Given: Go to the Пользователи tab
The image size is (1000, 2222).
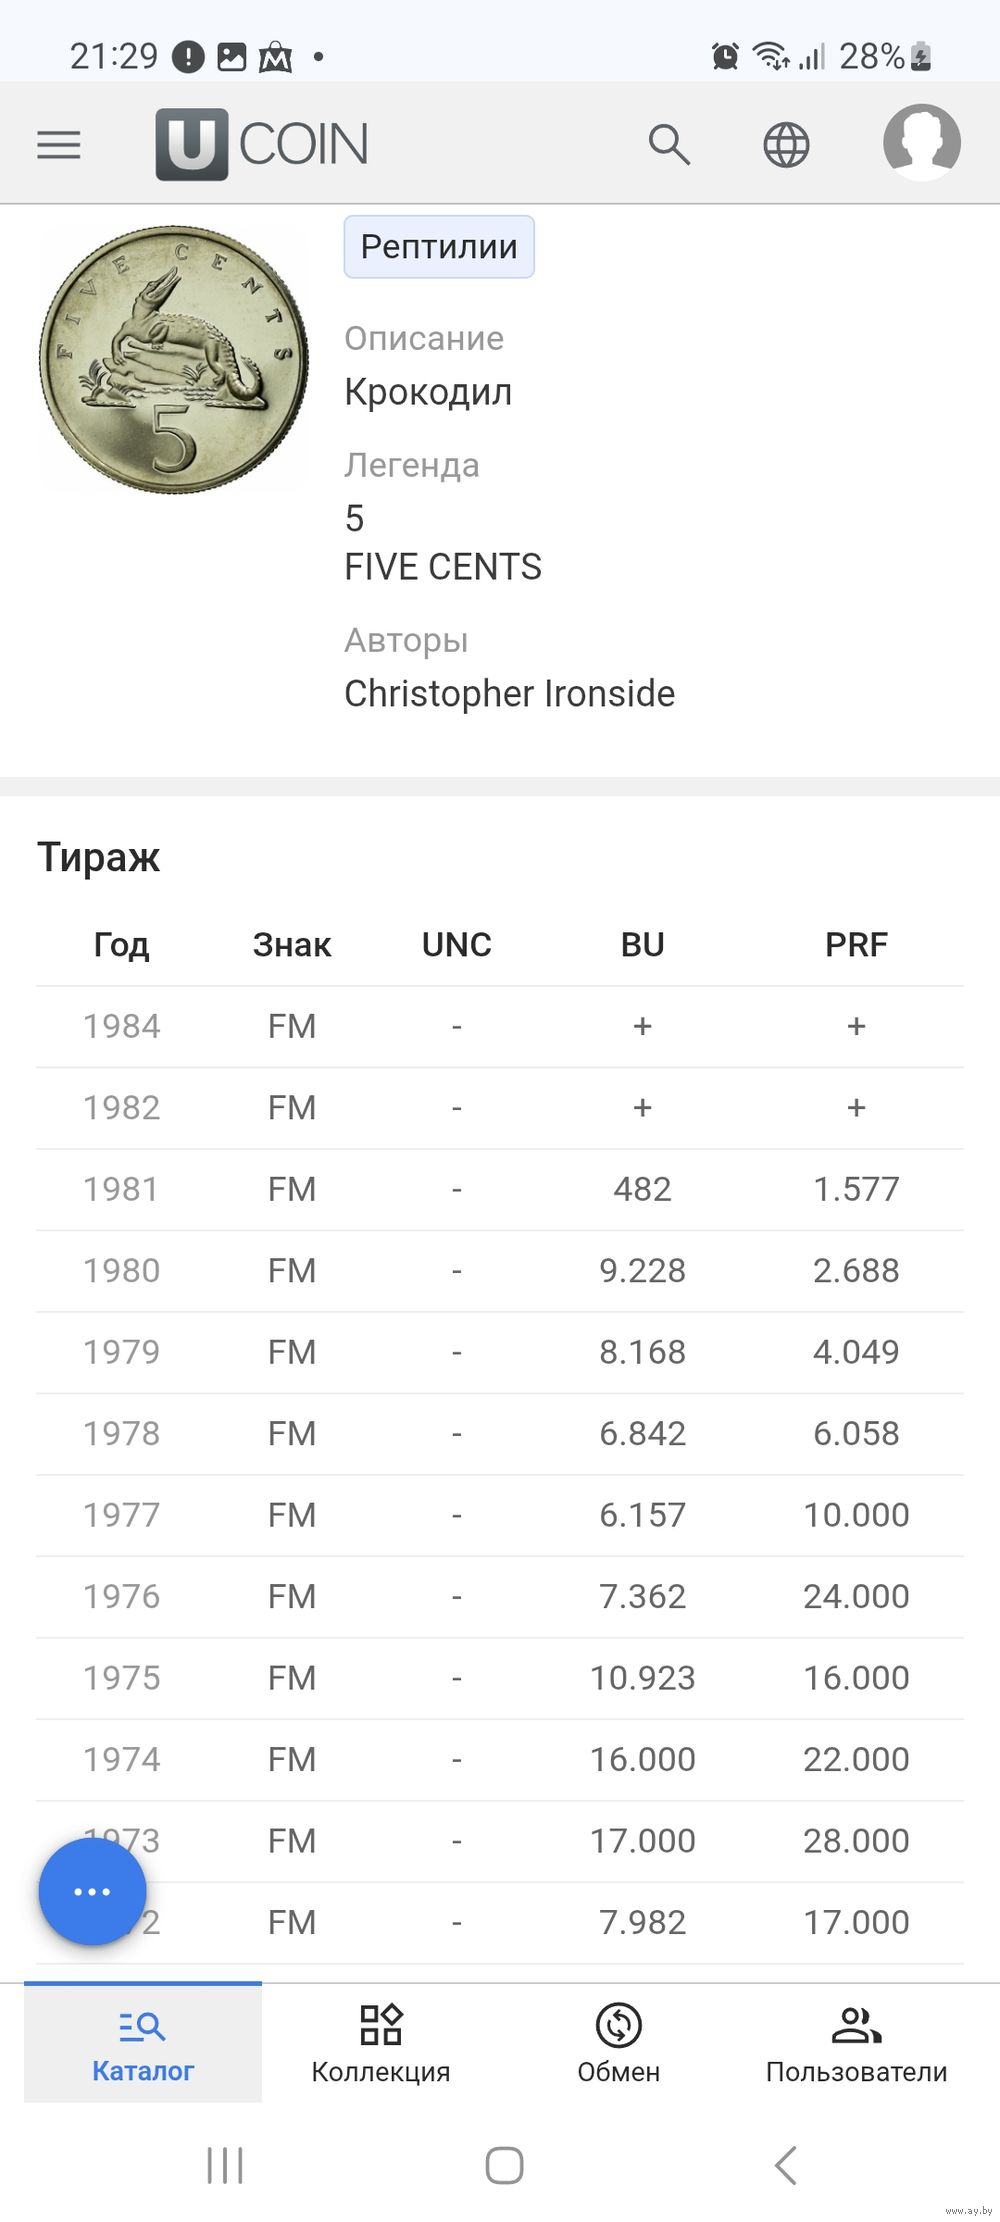Looking at the screenshot, I should tap(856, 2043).
